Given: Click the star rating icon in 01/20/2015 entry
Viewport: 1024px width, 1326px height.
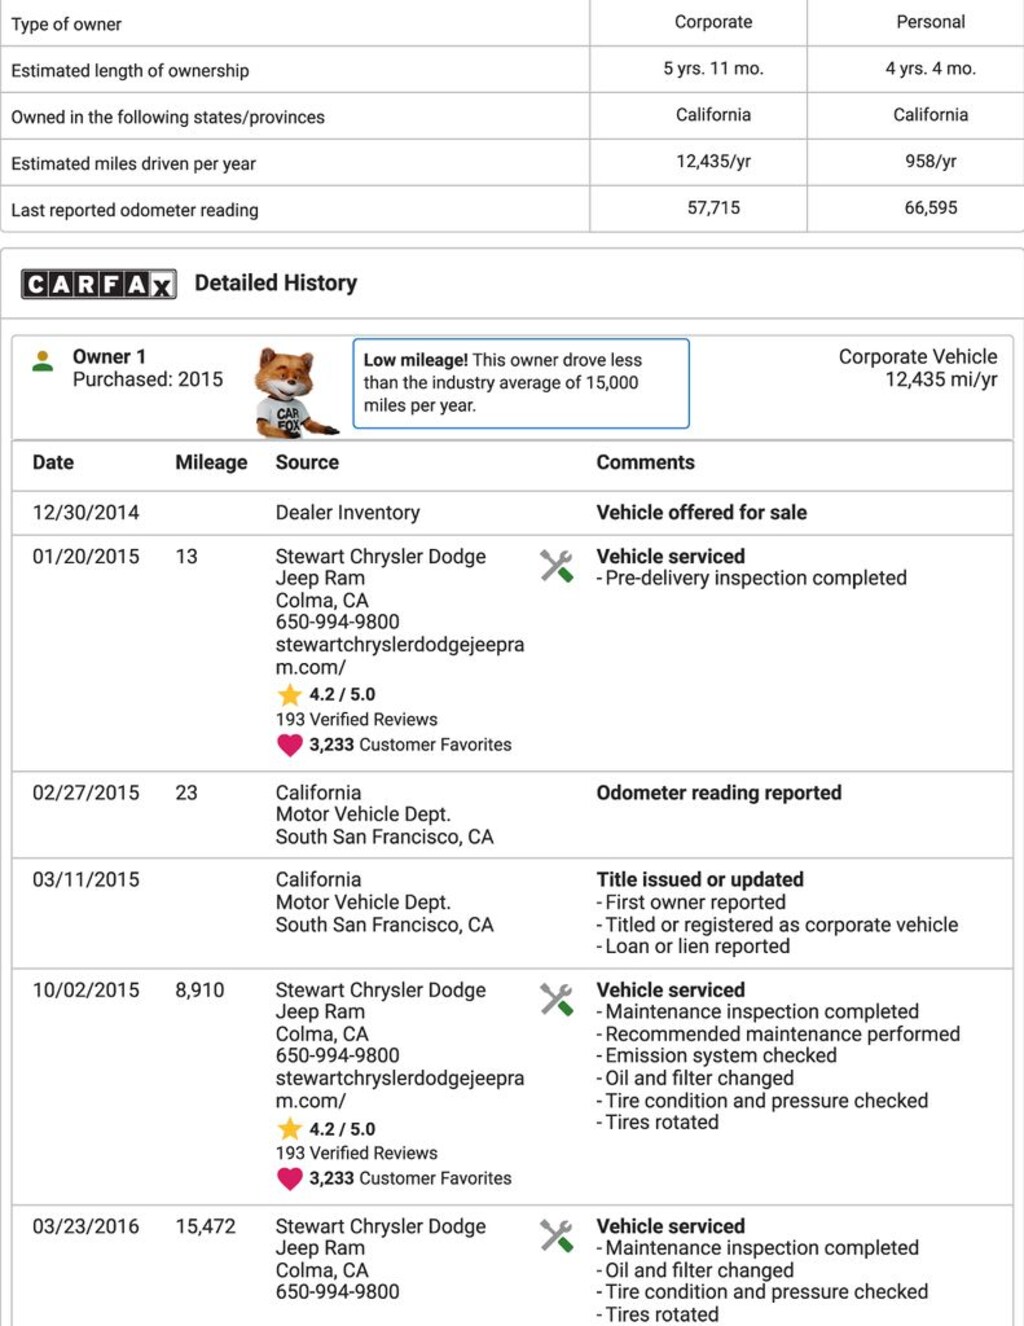Looking at the screenshot, I should pos(290,694).
